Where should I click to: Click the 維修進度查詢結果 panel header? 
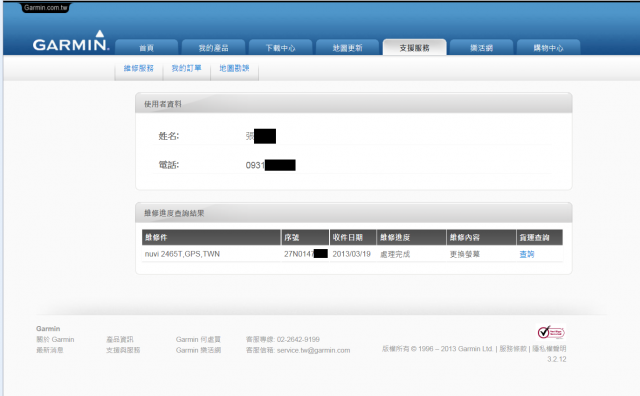(353, 213)
